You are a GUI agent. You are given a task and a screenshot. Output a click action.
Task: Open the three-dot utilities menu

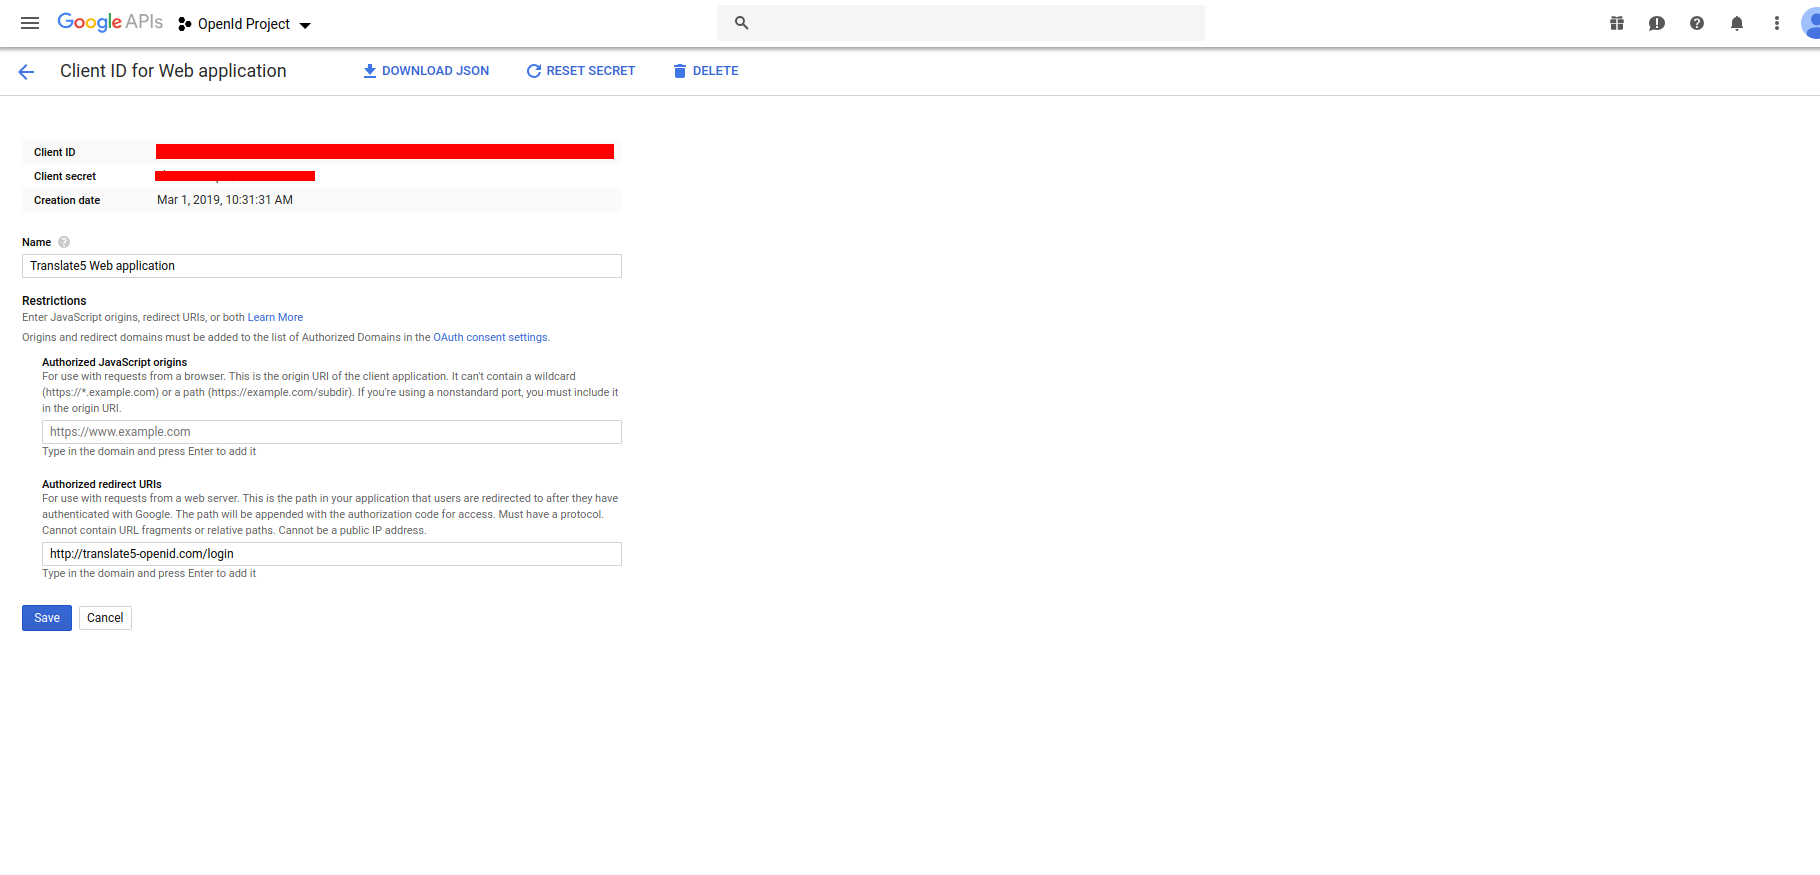pyautogui.click(x=1777, y=23)
